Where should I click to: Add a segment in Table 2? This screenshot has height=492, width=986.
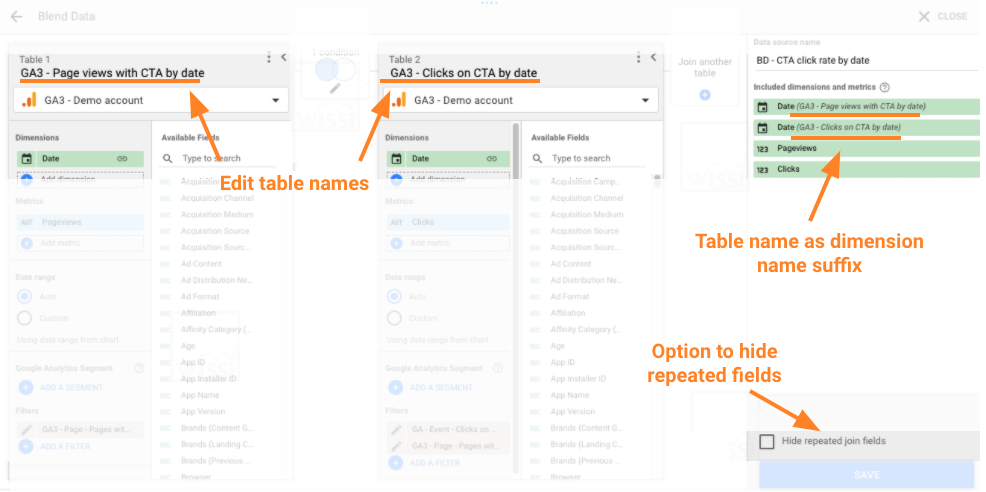431,388
